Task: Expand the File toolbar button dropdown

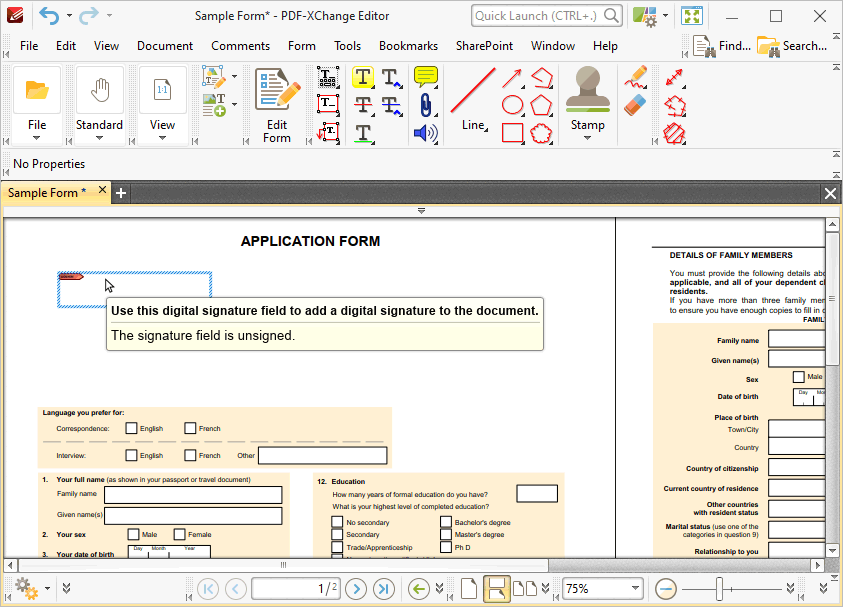Action: coord(37,138)
